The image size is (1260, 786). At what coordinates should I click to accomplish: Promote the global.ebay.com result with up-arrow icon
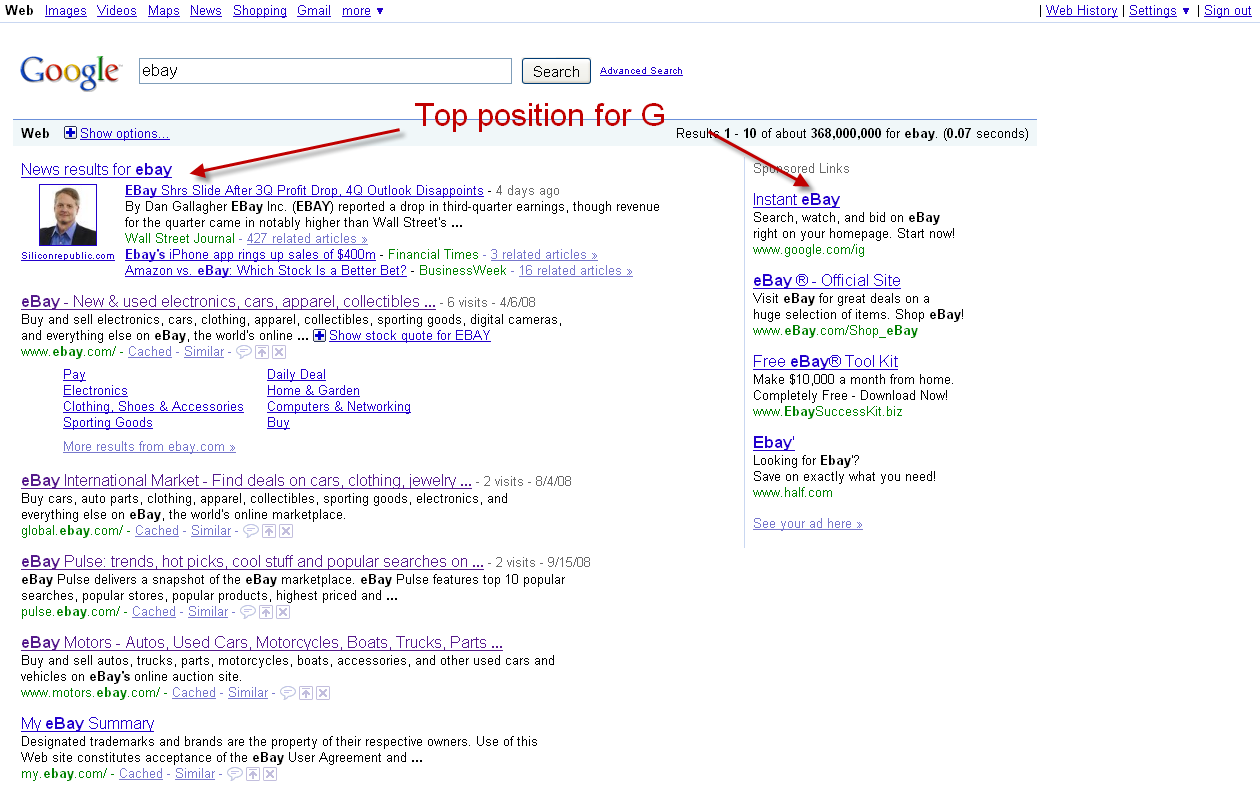pos(269,531)
